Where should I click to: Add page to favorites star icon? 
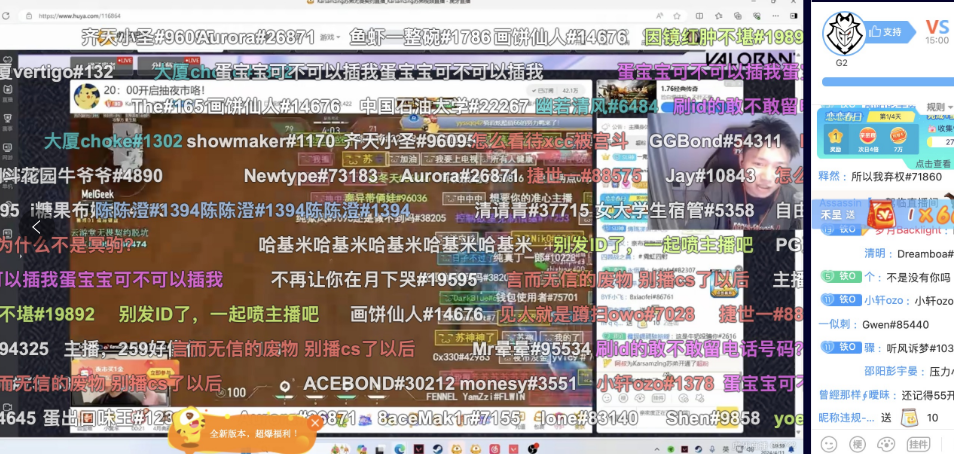pos(677,16)
